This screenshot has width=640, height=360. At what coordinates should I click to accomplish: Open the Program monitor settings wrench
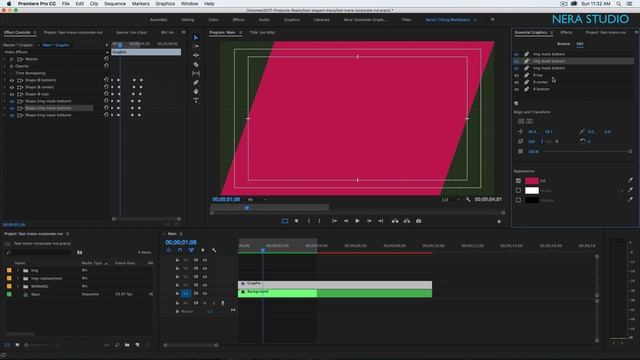point(468,200)
